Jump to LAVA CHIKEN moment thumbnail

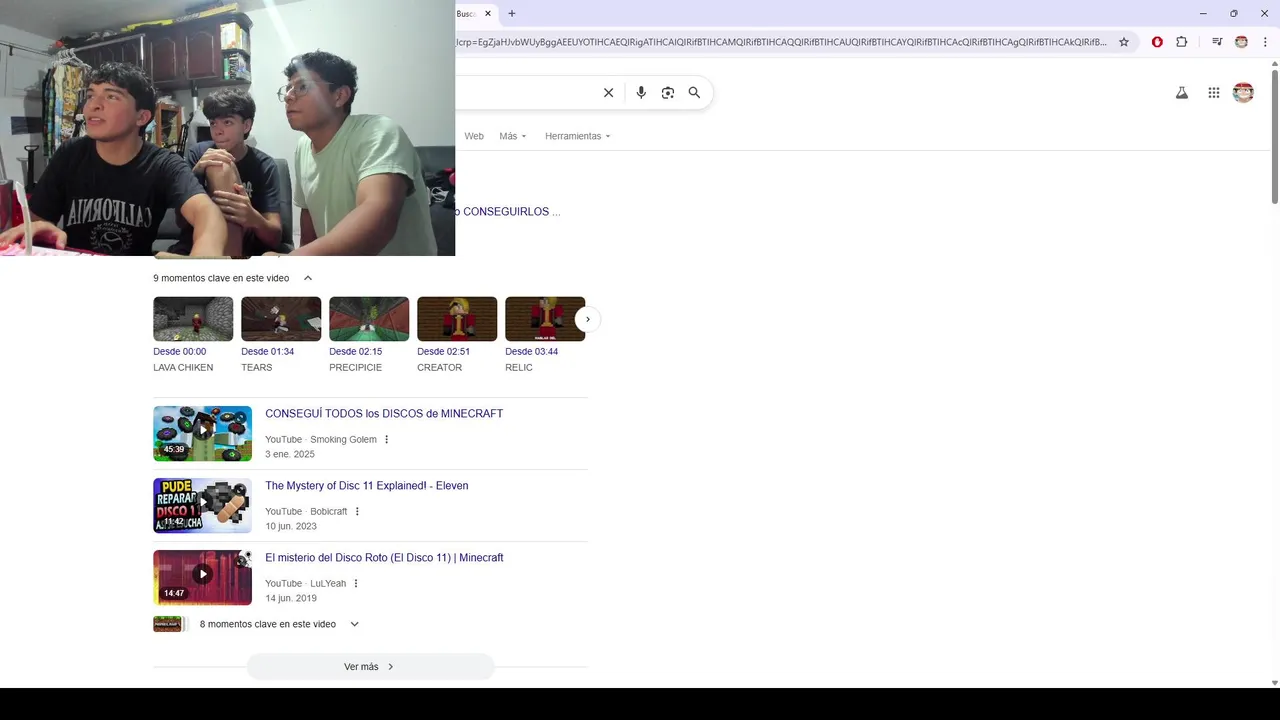coord(193,319)
